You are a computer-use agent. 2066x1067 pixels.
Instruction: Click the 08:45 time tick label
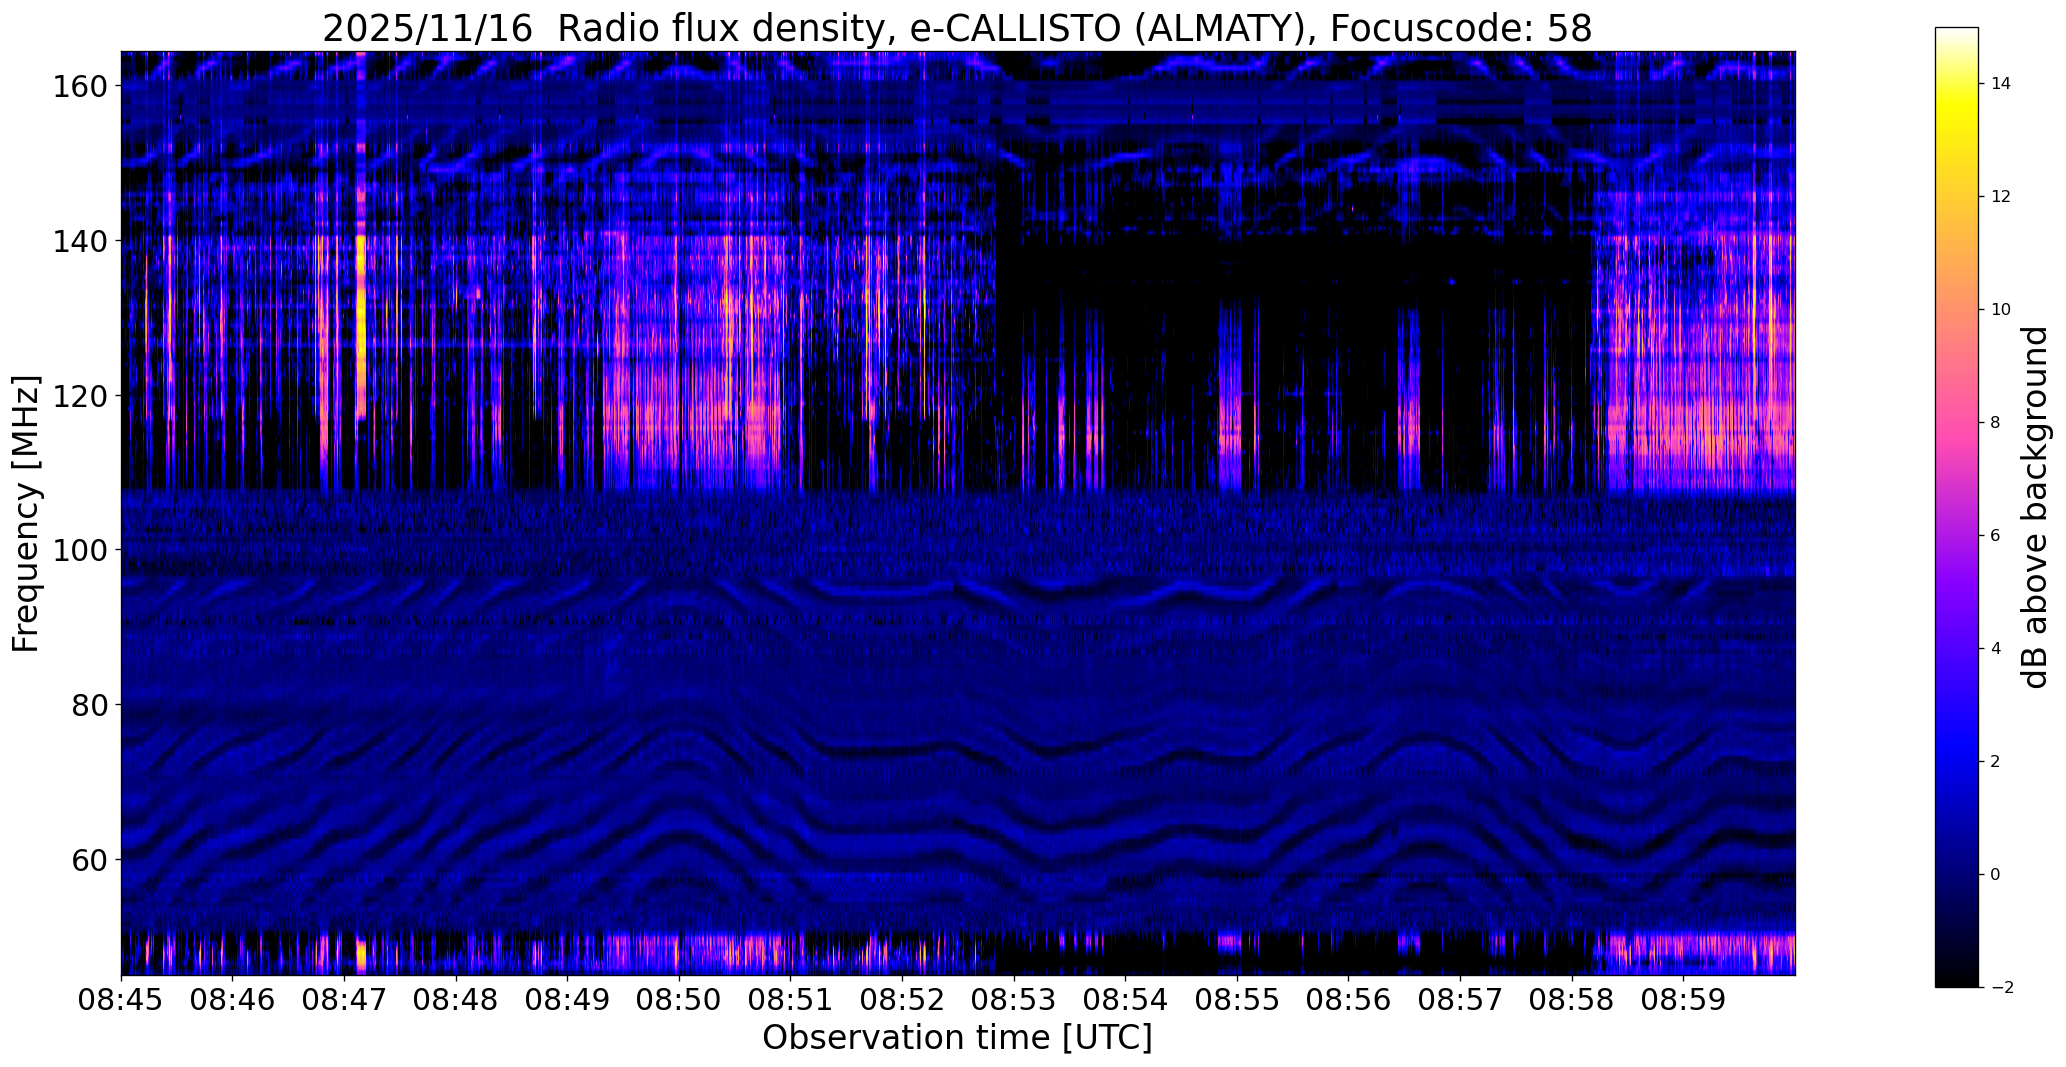pos(122,1001)
